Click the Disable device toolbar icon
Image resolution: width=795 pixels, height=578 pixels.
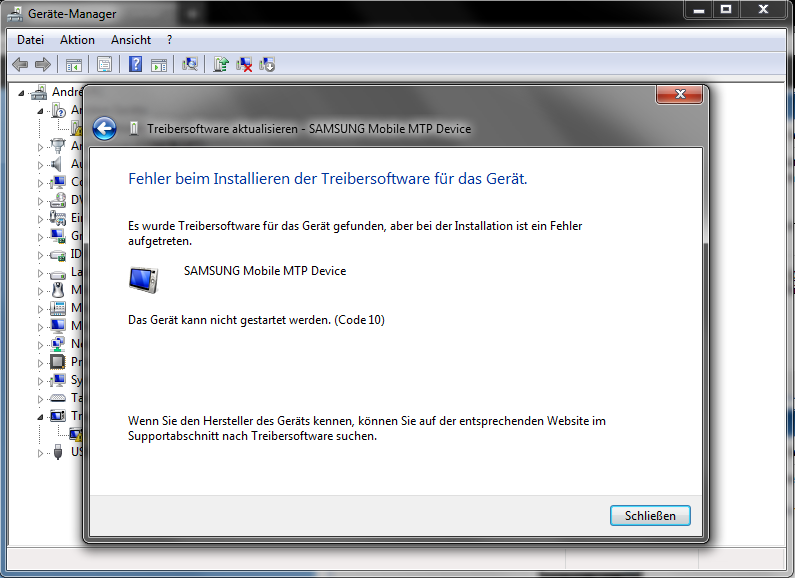pos(267,64)
